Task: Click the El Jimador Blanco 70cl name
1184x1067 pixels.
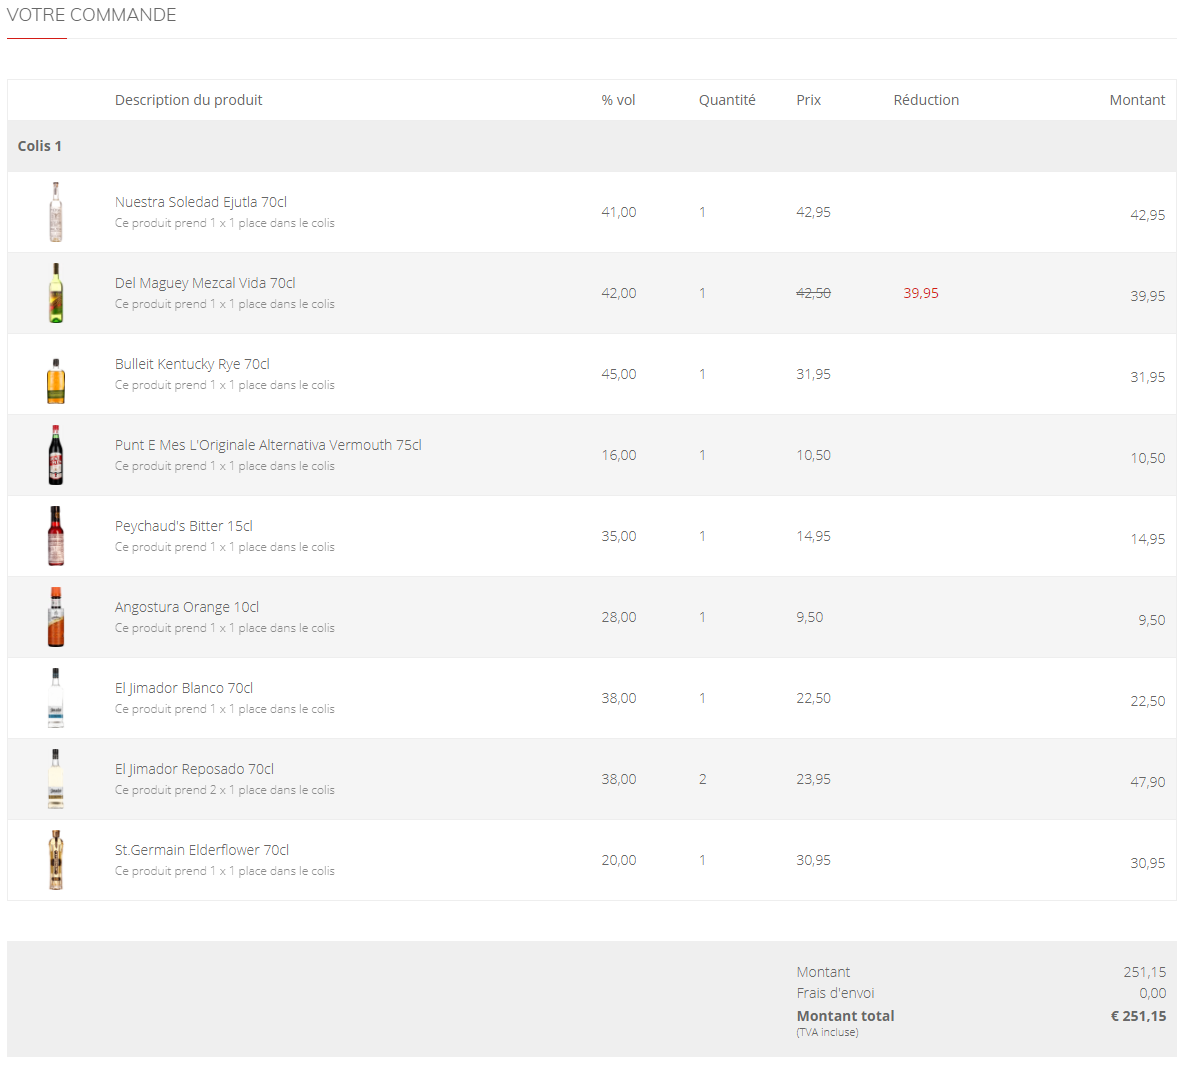Action: point(184,688)
